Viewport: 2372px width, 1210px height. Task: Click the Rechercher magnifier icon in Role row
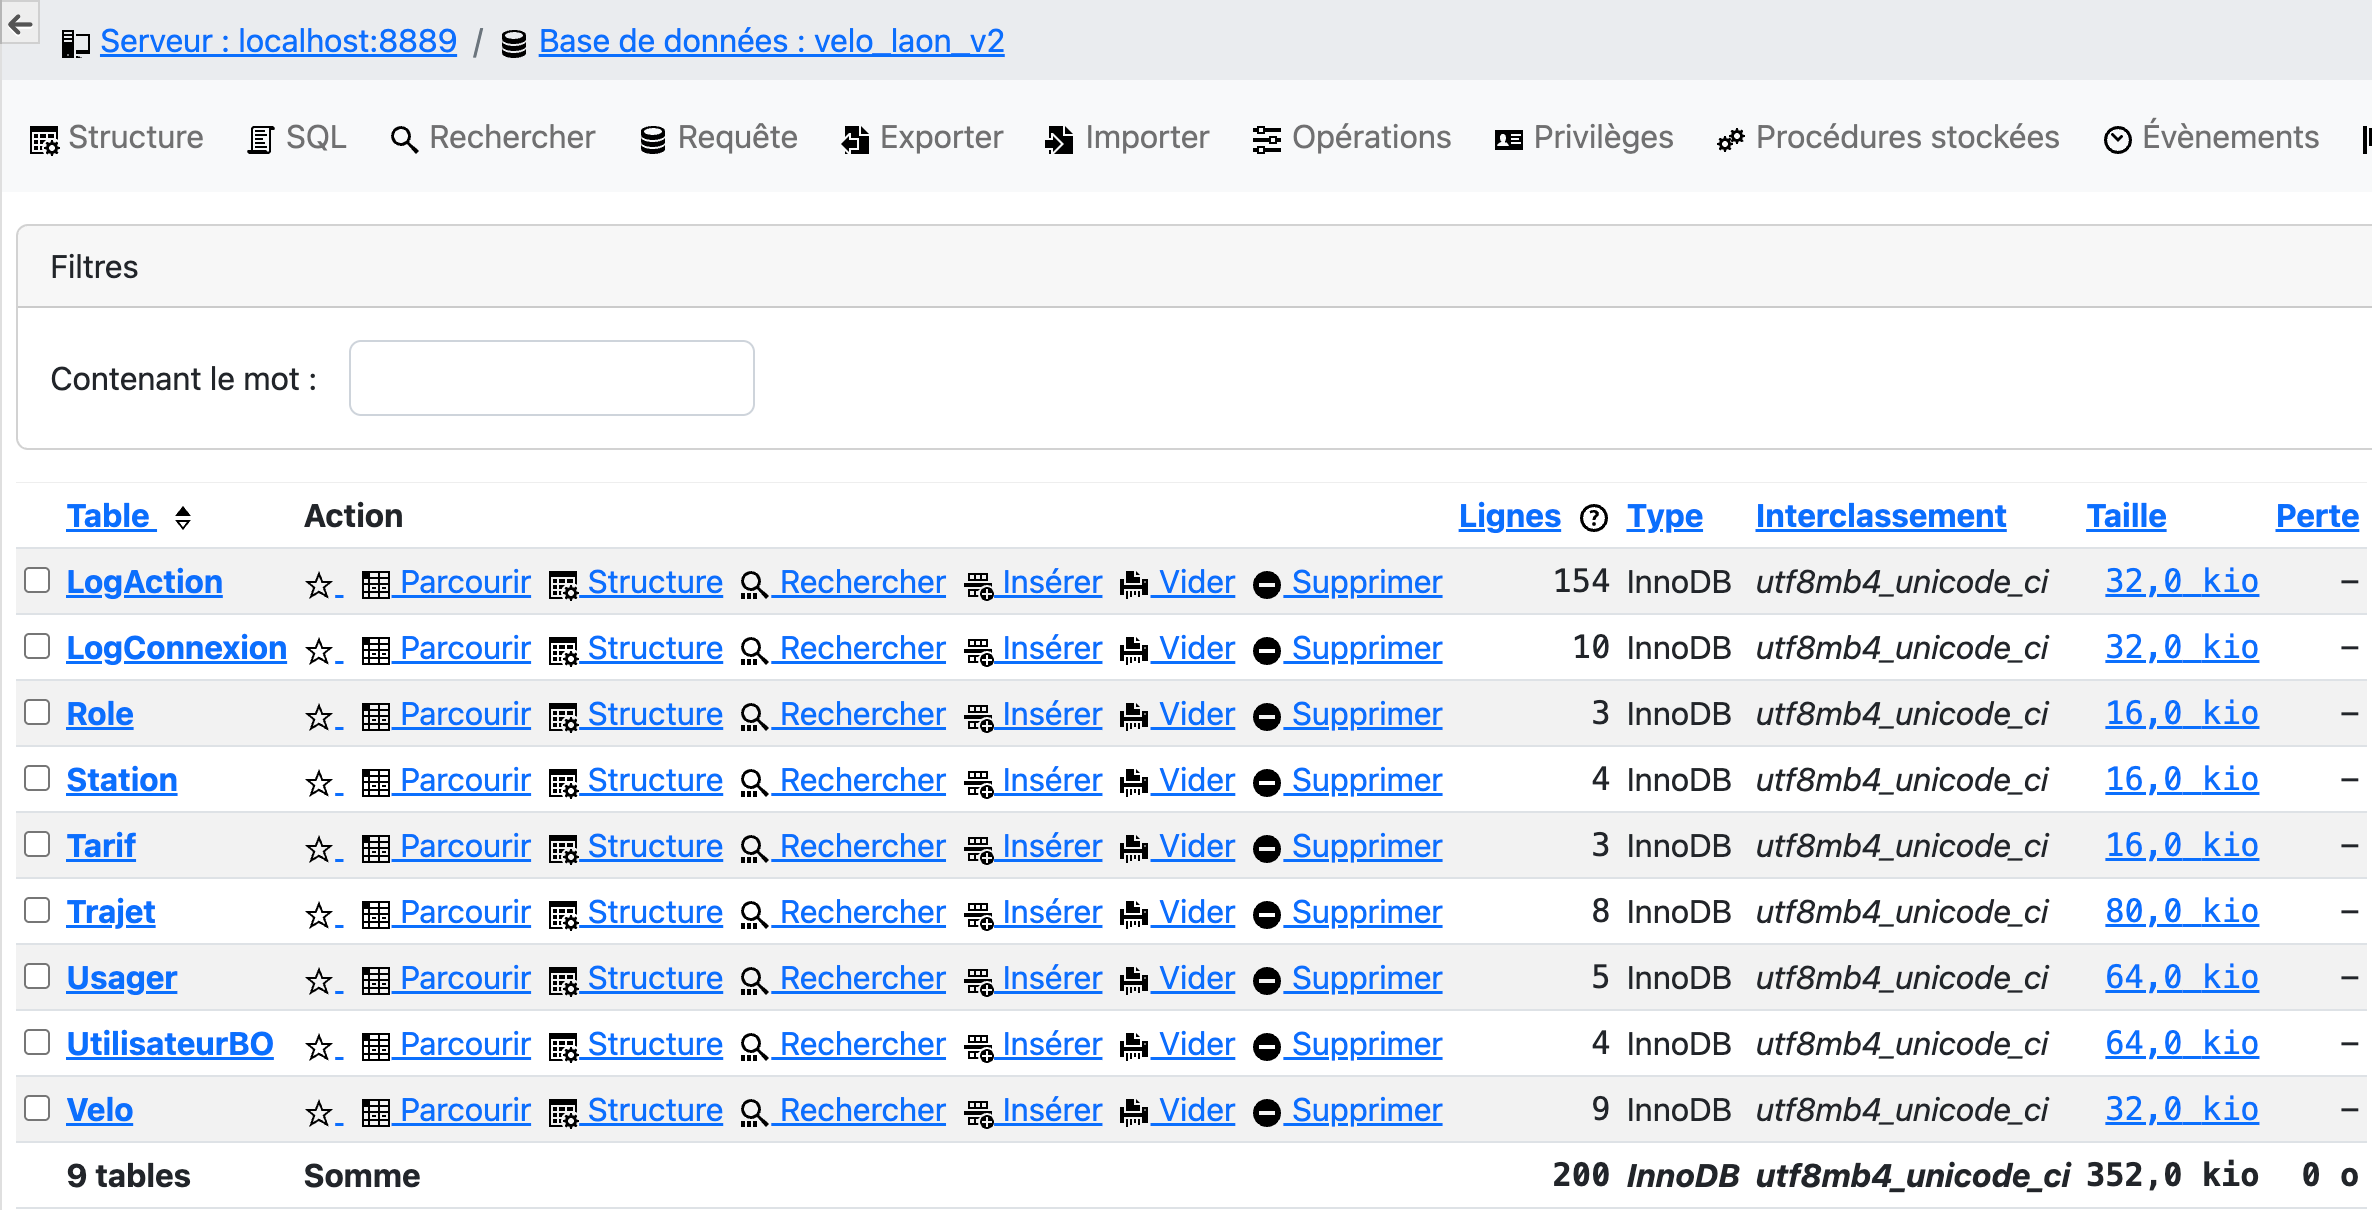(x=753, y=717)
